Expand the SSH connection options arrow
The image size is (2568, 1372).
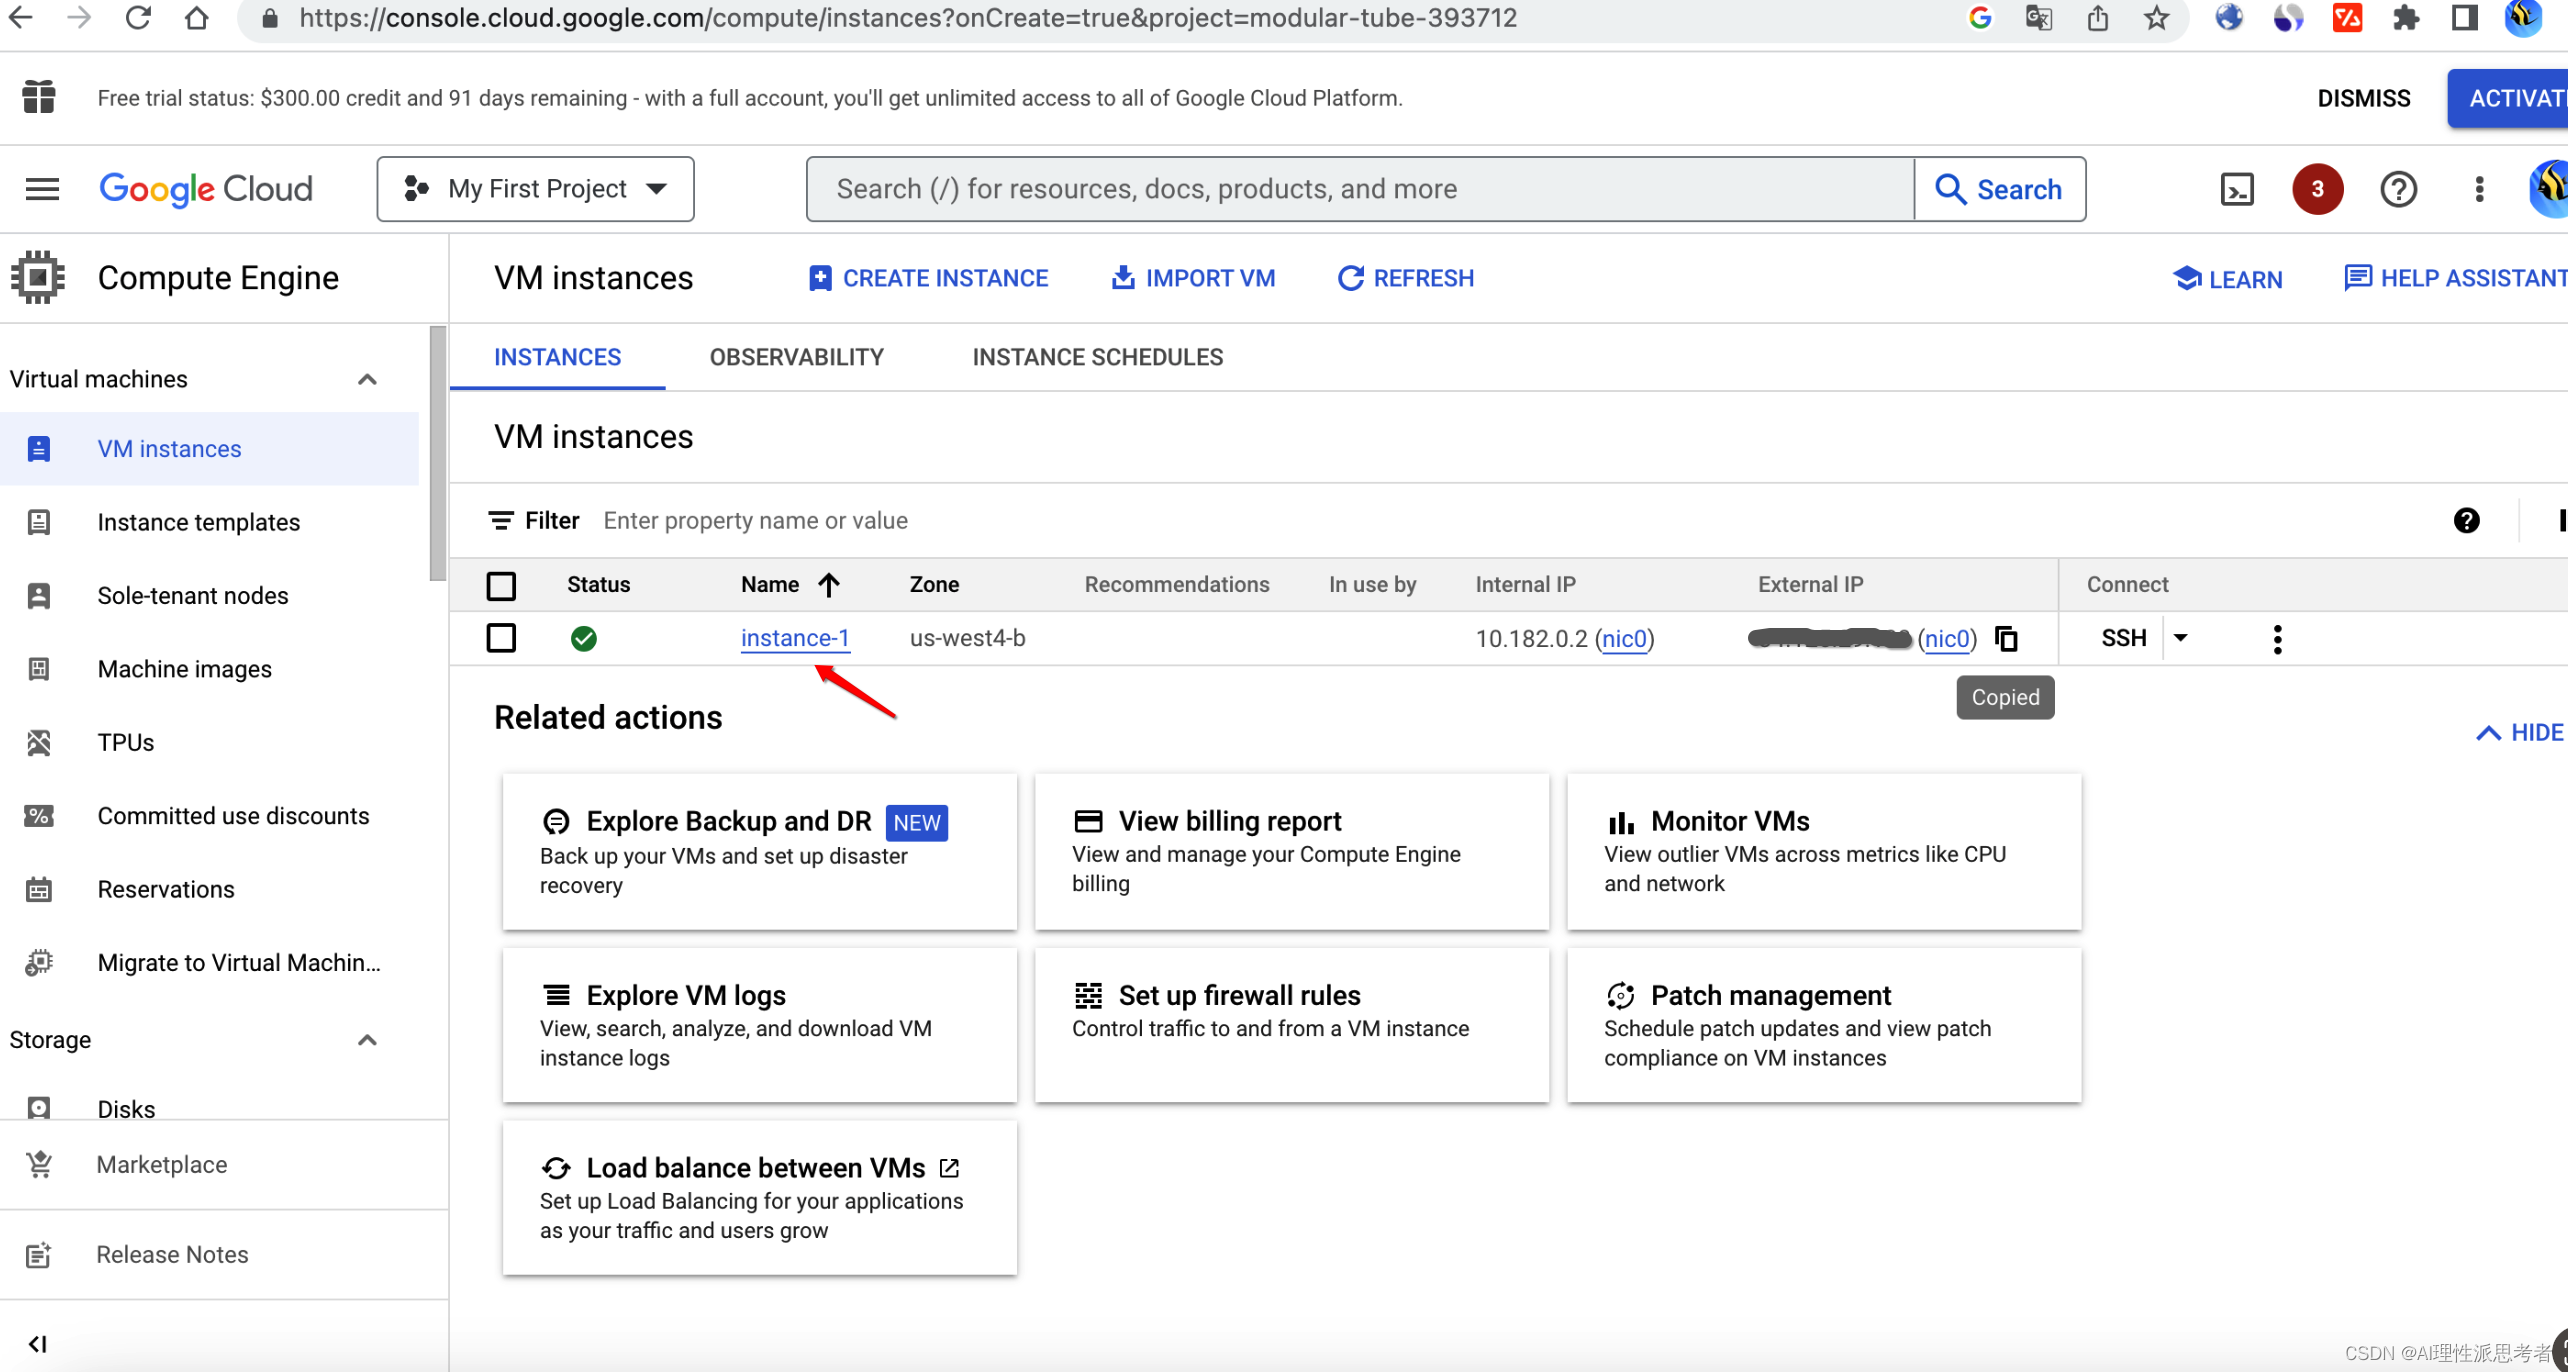coord(2181,638)
